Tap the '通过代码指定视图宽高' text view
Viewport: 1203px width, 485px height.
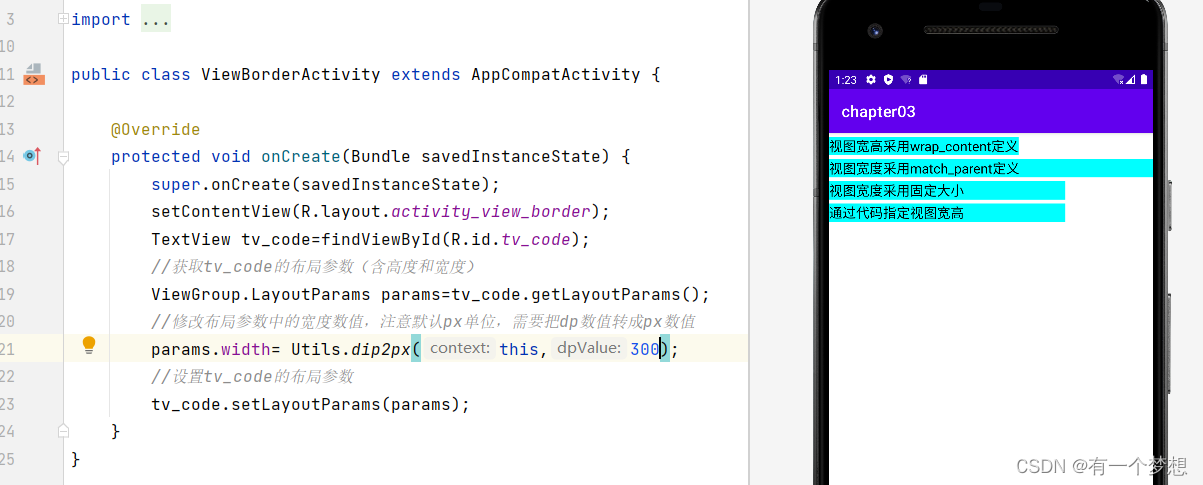947,212
